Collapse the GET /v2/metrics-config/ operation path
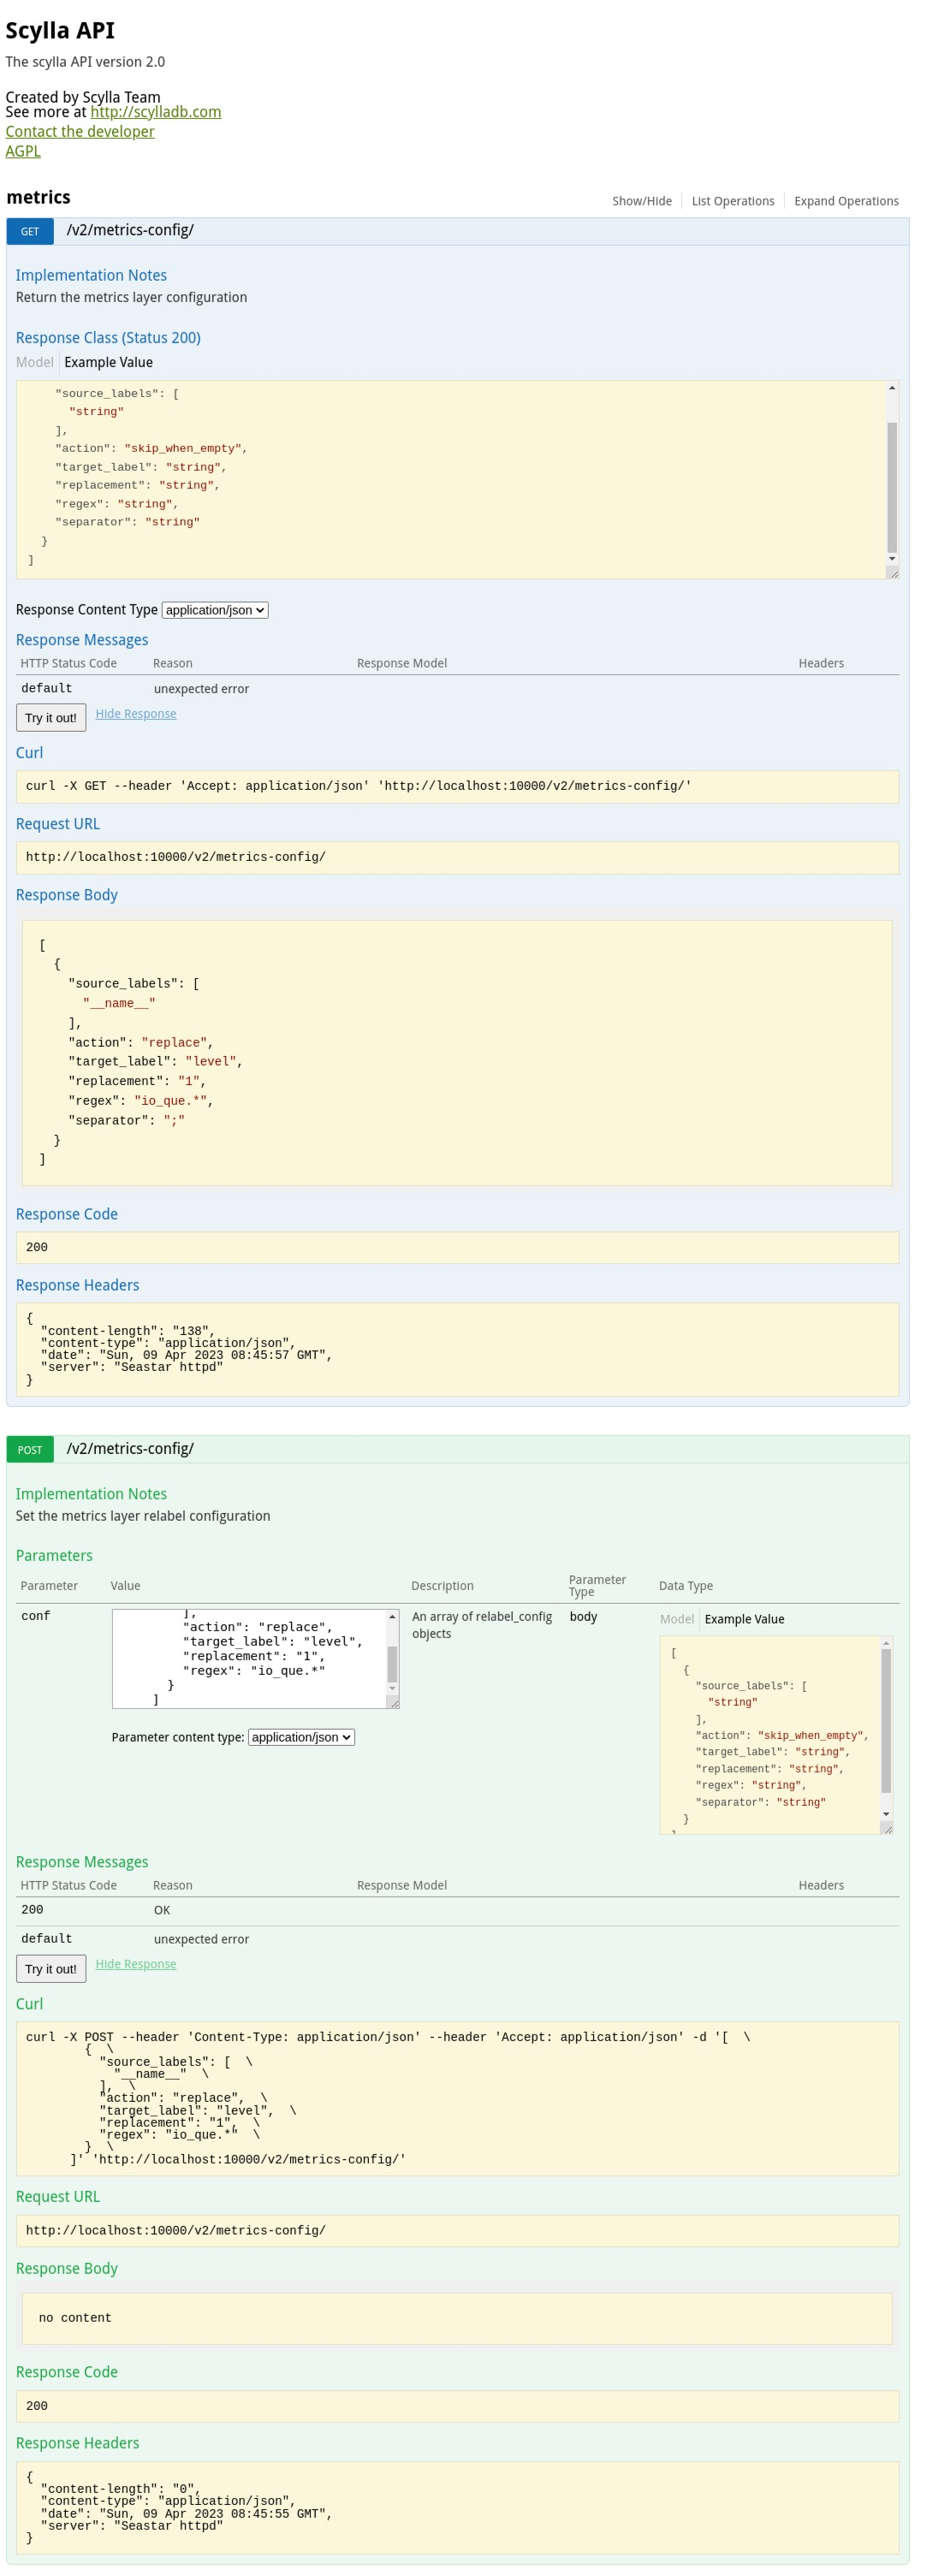This screenshot has width=933, height=2576. [x=130, y=230]
